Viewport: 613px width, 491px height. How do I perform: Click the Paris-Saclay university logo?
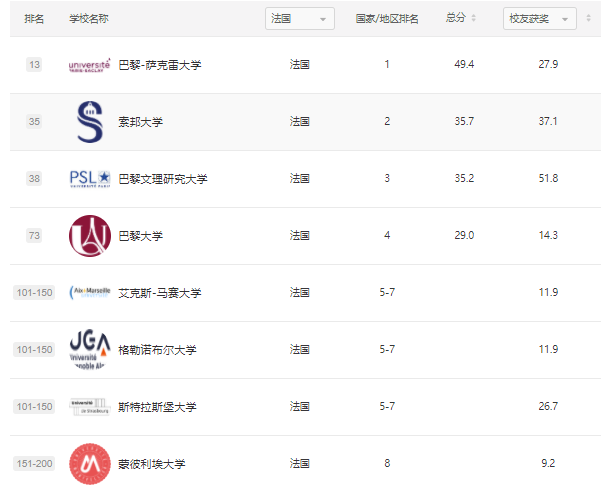(90, 65)
